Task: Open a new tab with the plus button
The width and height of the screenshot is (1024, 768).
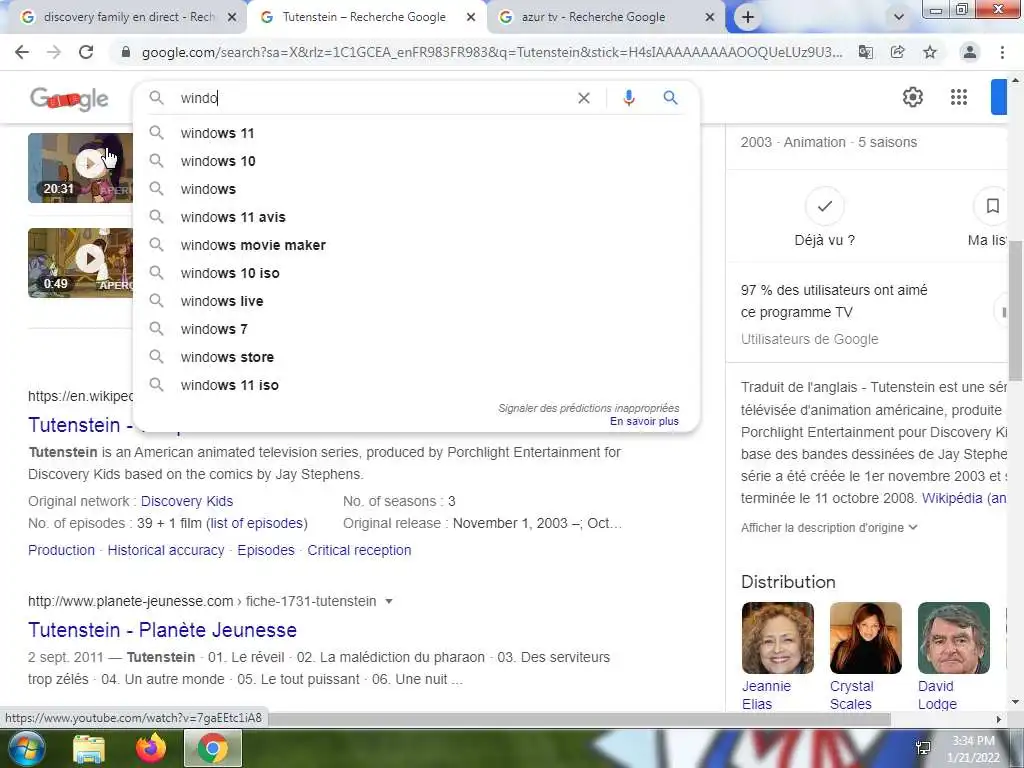Action: (x=748, y=17)
